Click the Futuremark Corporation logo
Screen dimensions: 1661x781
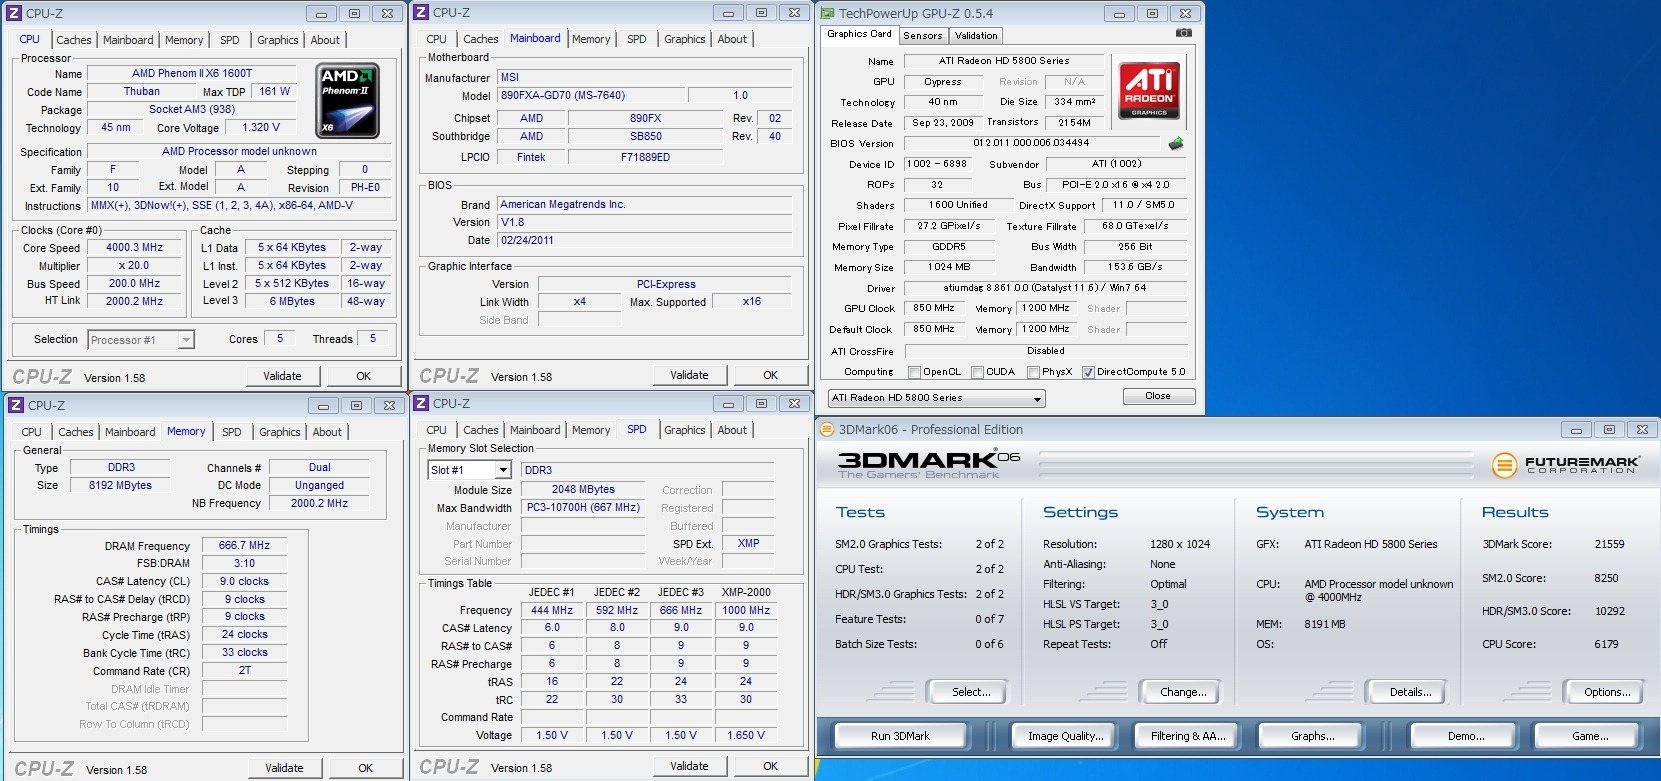[x=1565, y=465]
